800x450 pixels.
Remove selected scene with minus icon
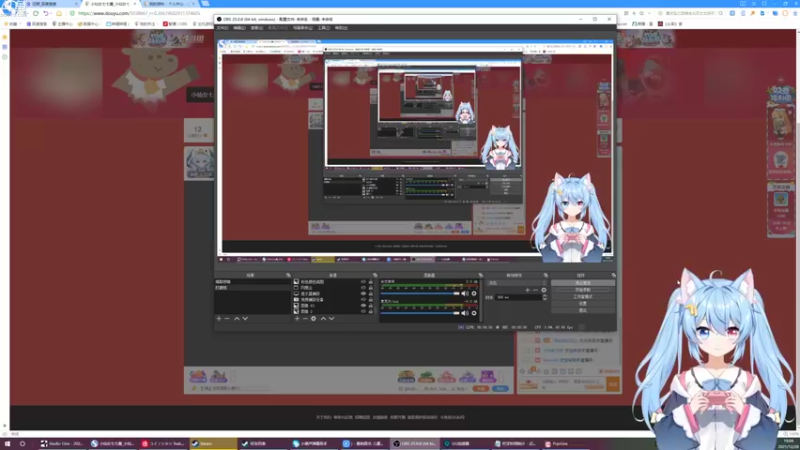227,318
